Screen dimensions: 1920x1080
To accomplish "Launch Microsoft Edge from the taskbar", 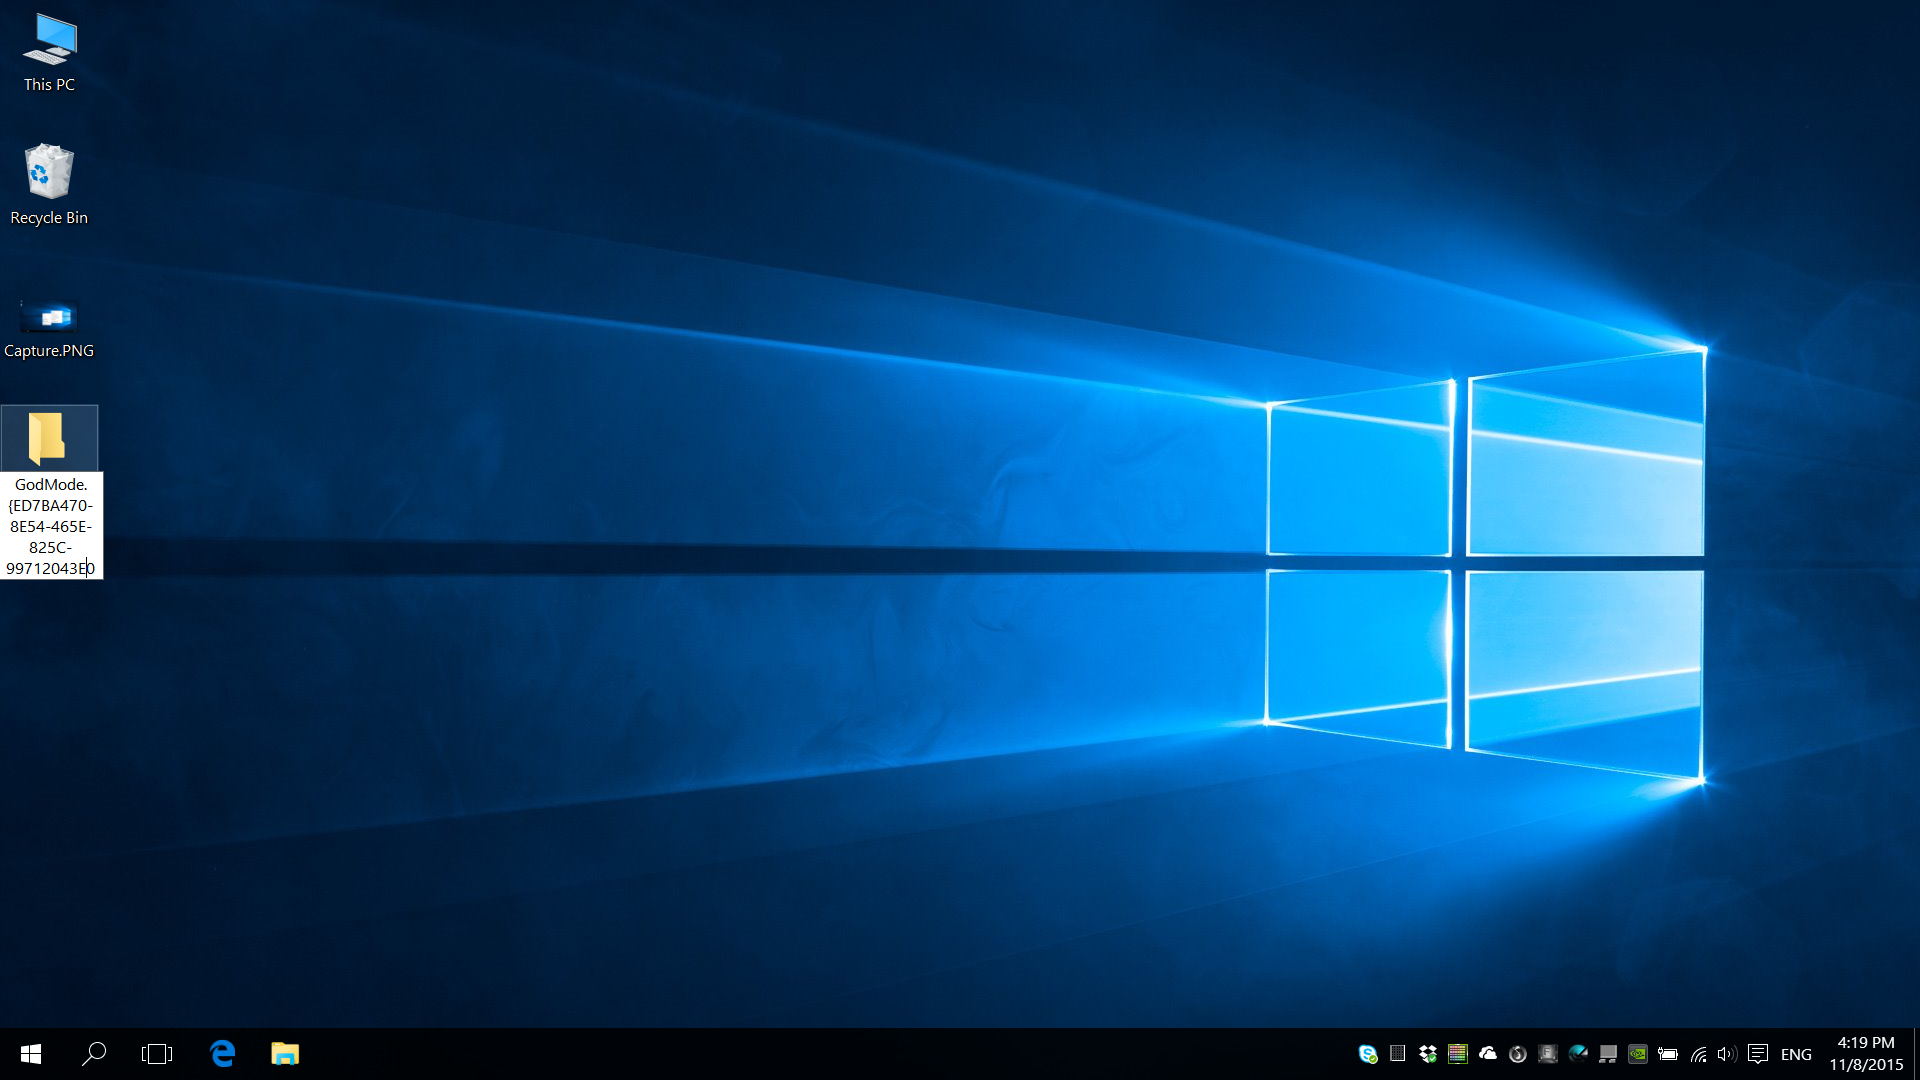I will (222, 1054).
